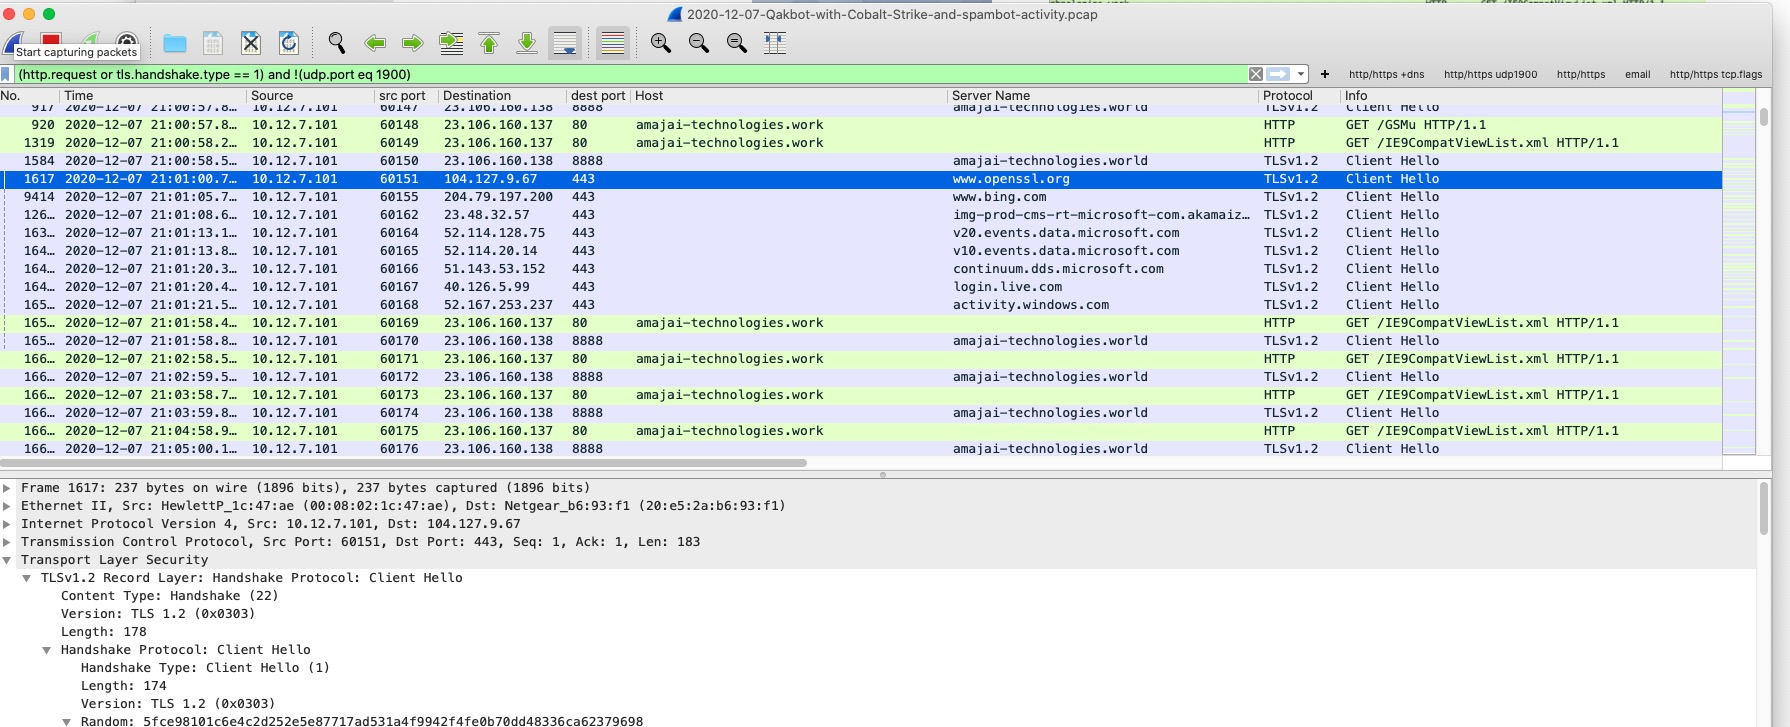Sort by the No. column header
The width and height of the screenshot is (1790, 727).
pos(29,96)
